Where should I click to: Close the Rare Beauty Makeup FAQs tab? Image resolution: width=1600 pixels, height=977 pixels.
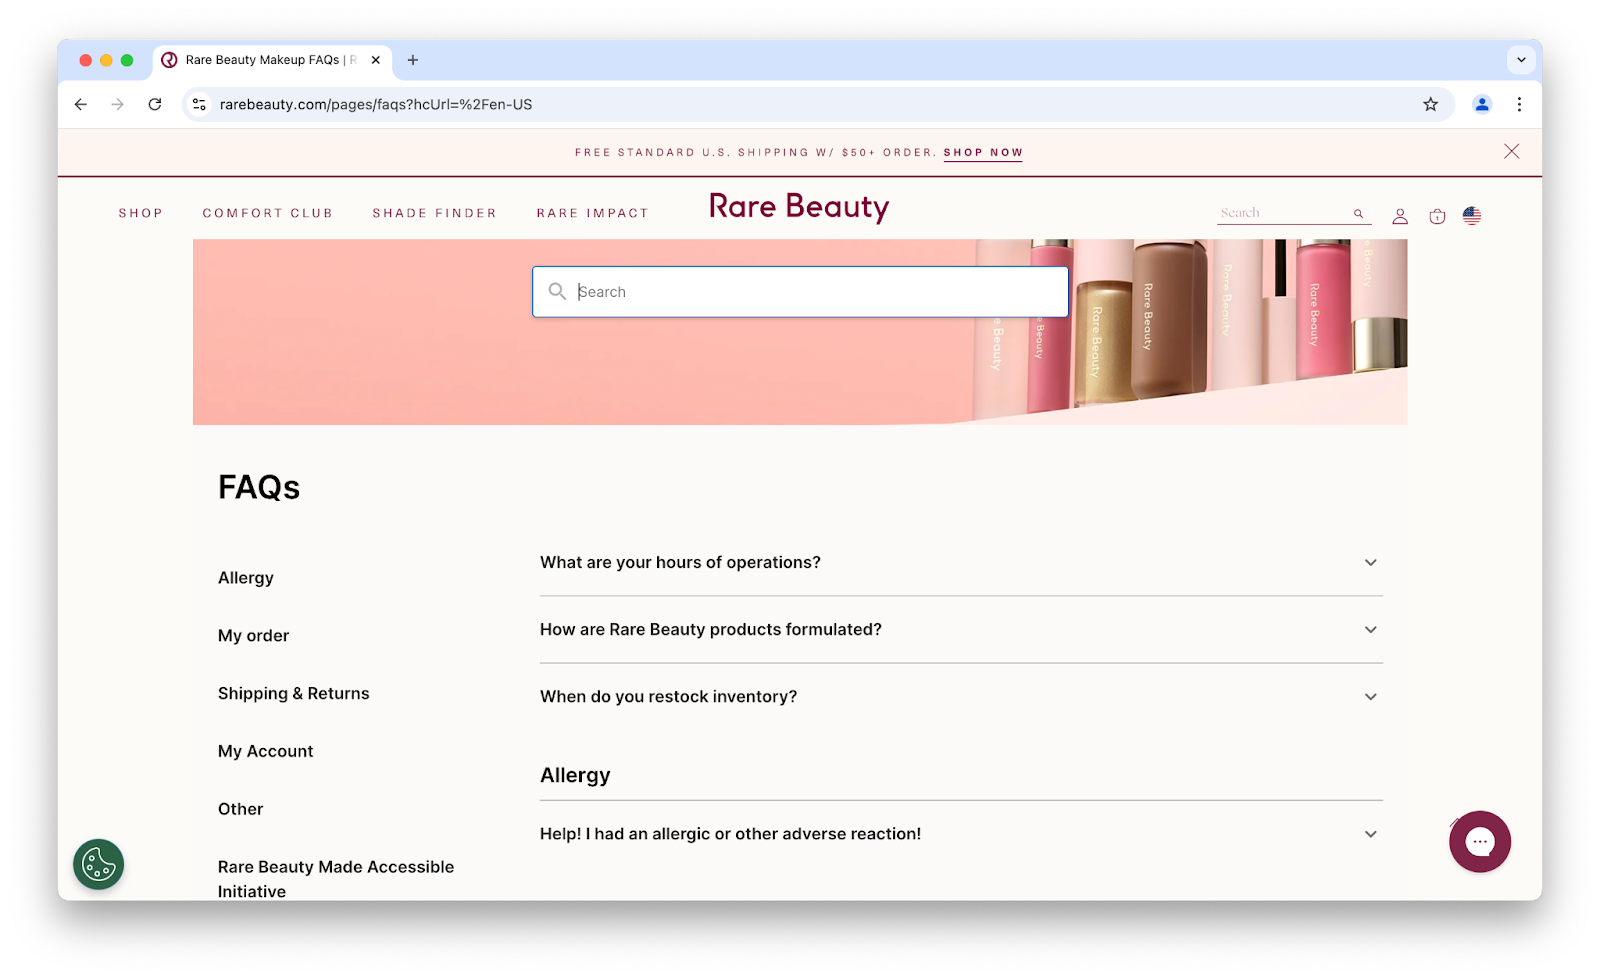(376, 60)
